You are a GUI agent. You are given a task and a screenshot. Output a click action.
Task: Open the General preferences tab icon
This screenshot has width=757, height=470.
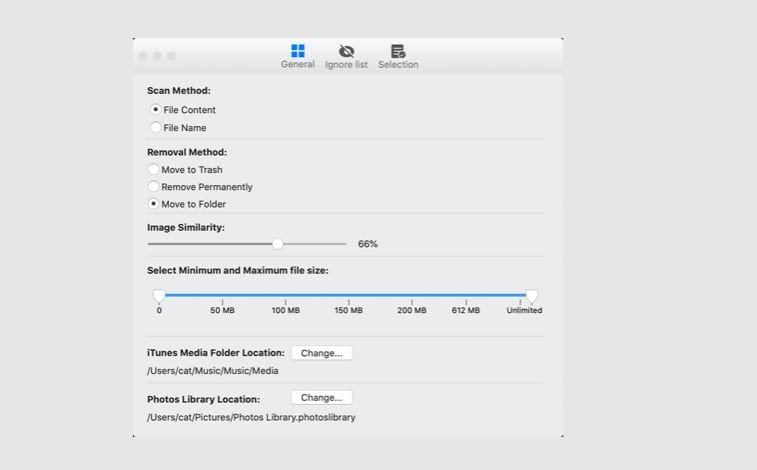[x=298, y=51]
